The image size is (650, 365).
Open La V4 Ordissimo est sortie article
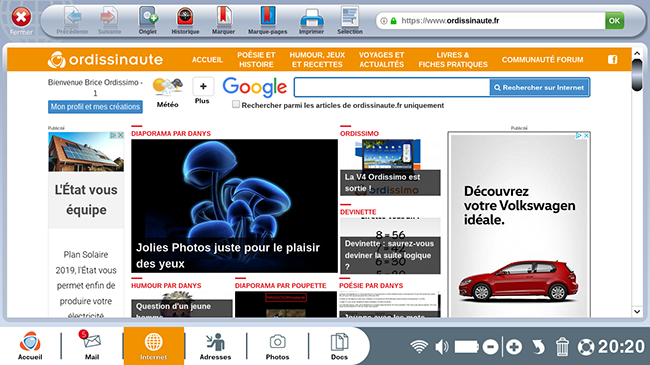390,168
